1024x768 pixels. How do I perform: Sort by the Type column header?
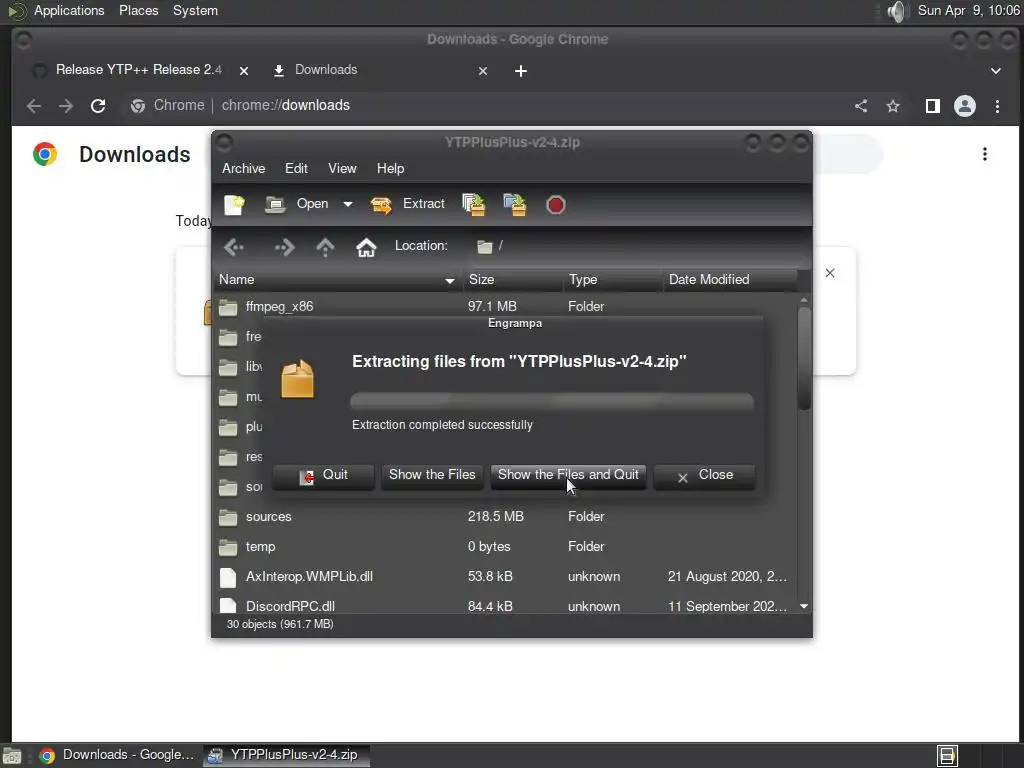pyautogui.click(x=613, y=280)
